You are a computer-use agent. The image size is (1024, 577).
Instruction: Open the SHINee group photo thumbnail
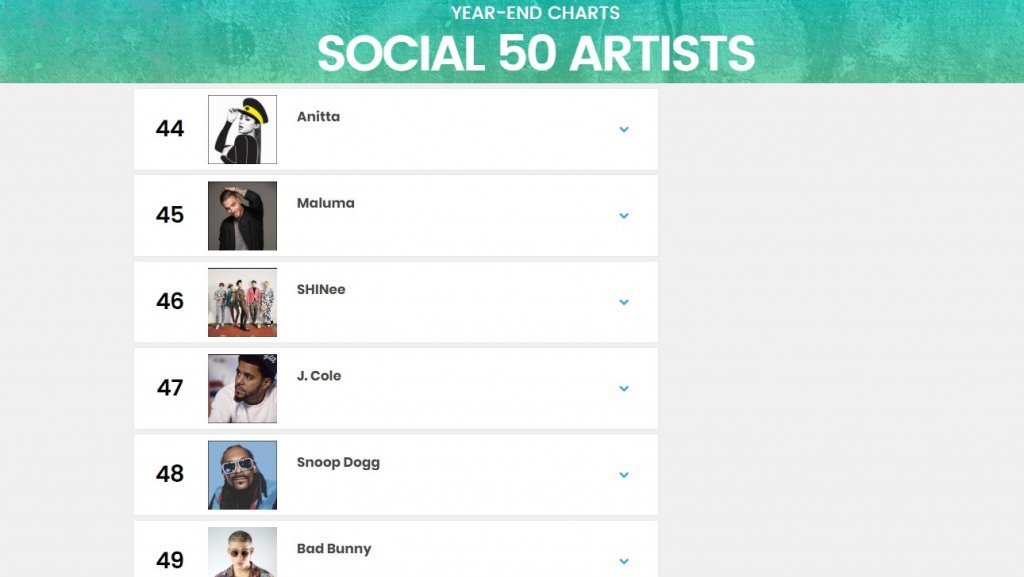point(242,302)
